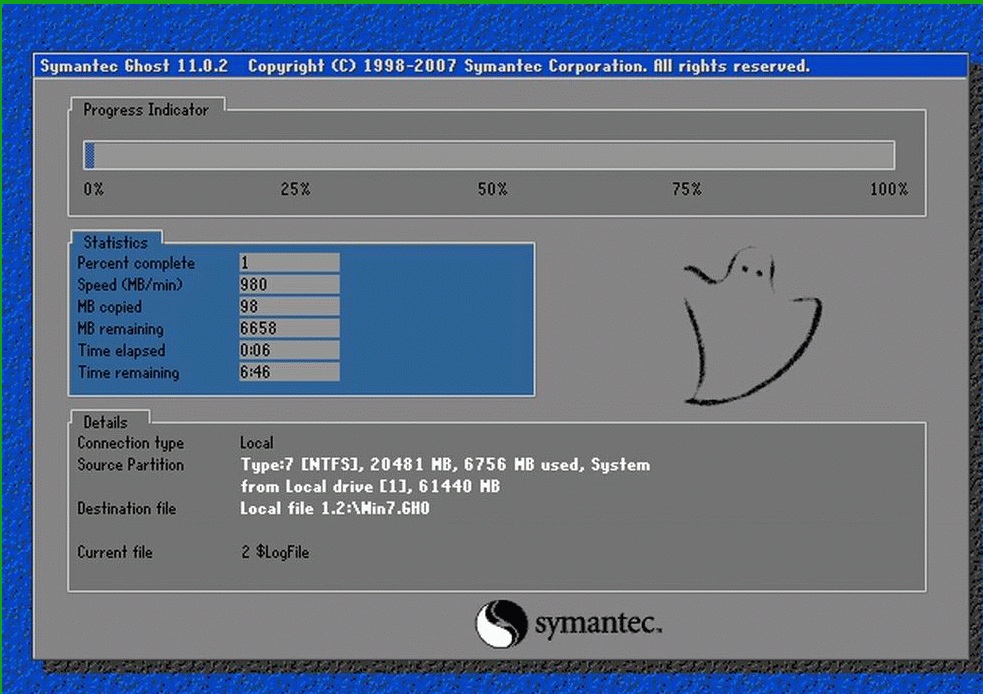The height and width of the screenshot is (694, 983).
Task: Click the Destination file path Win7.GHO
Action: coord(334,509)
